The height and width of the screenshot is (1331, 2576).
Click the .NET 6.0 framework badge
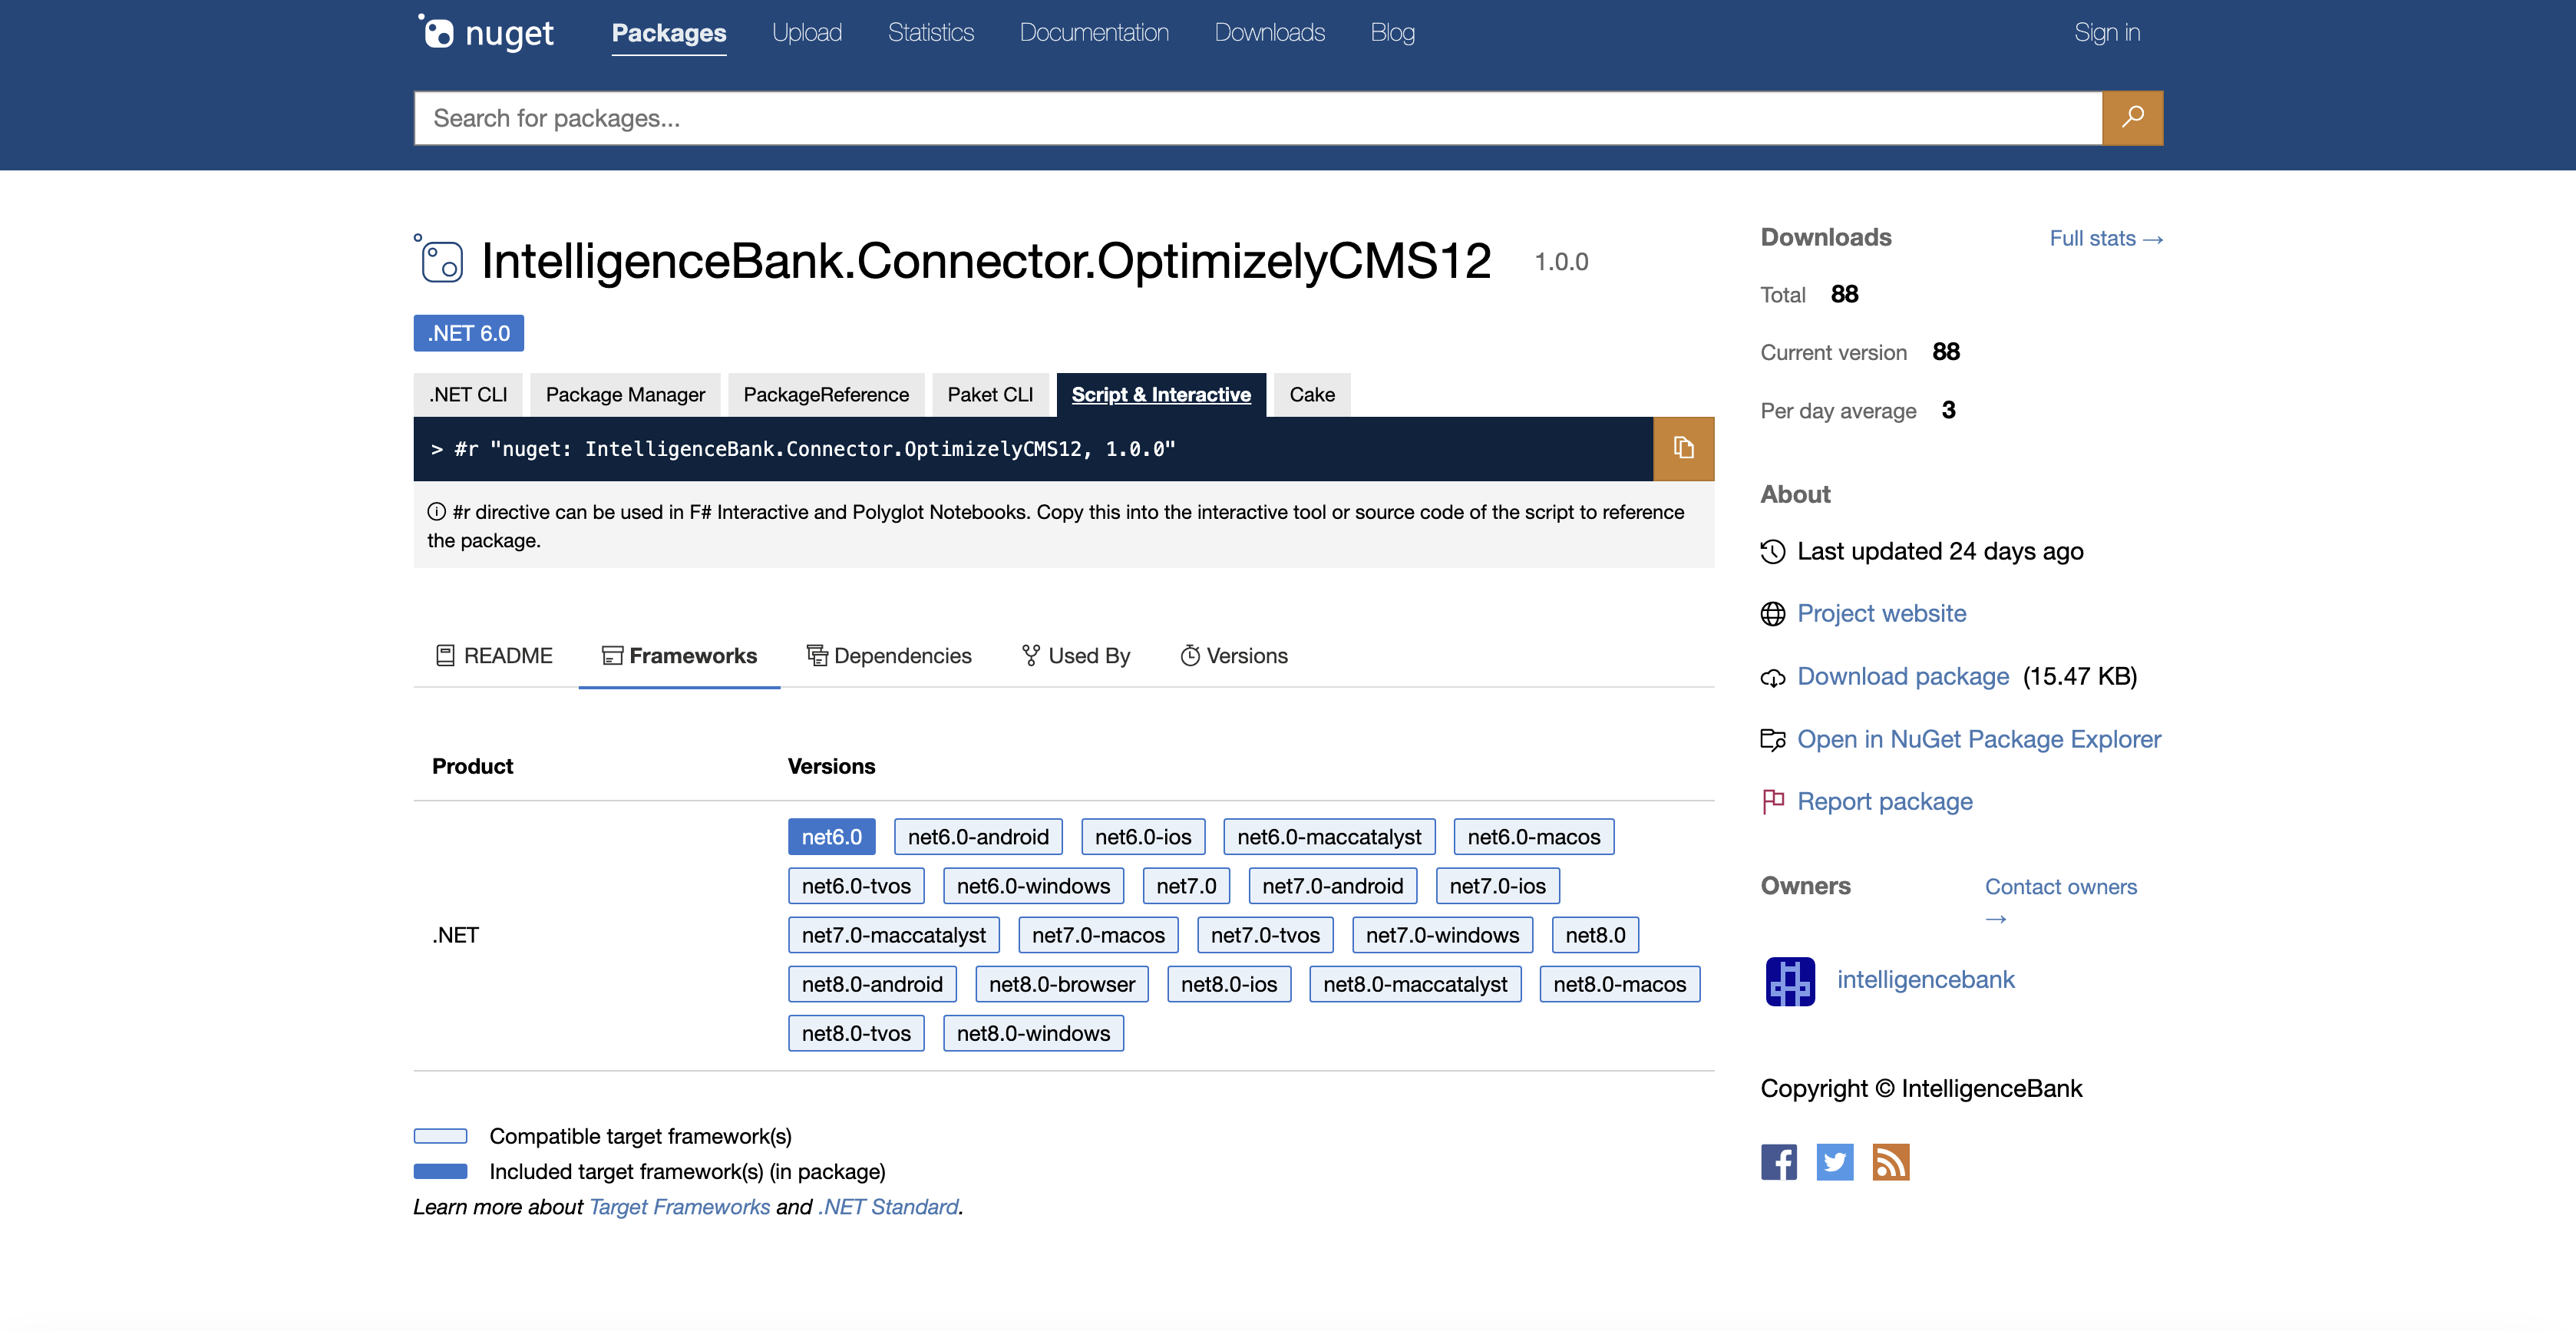tap(468, 334)
